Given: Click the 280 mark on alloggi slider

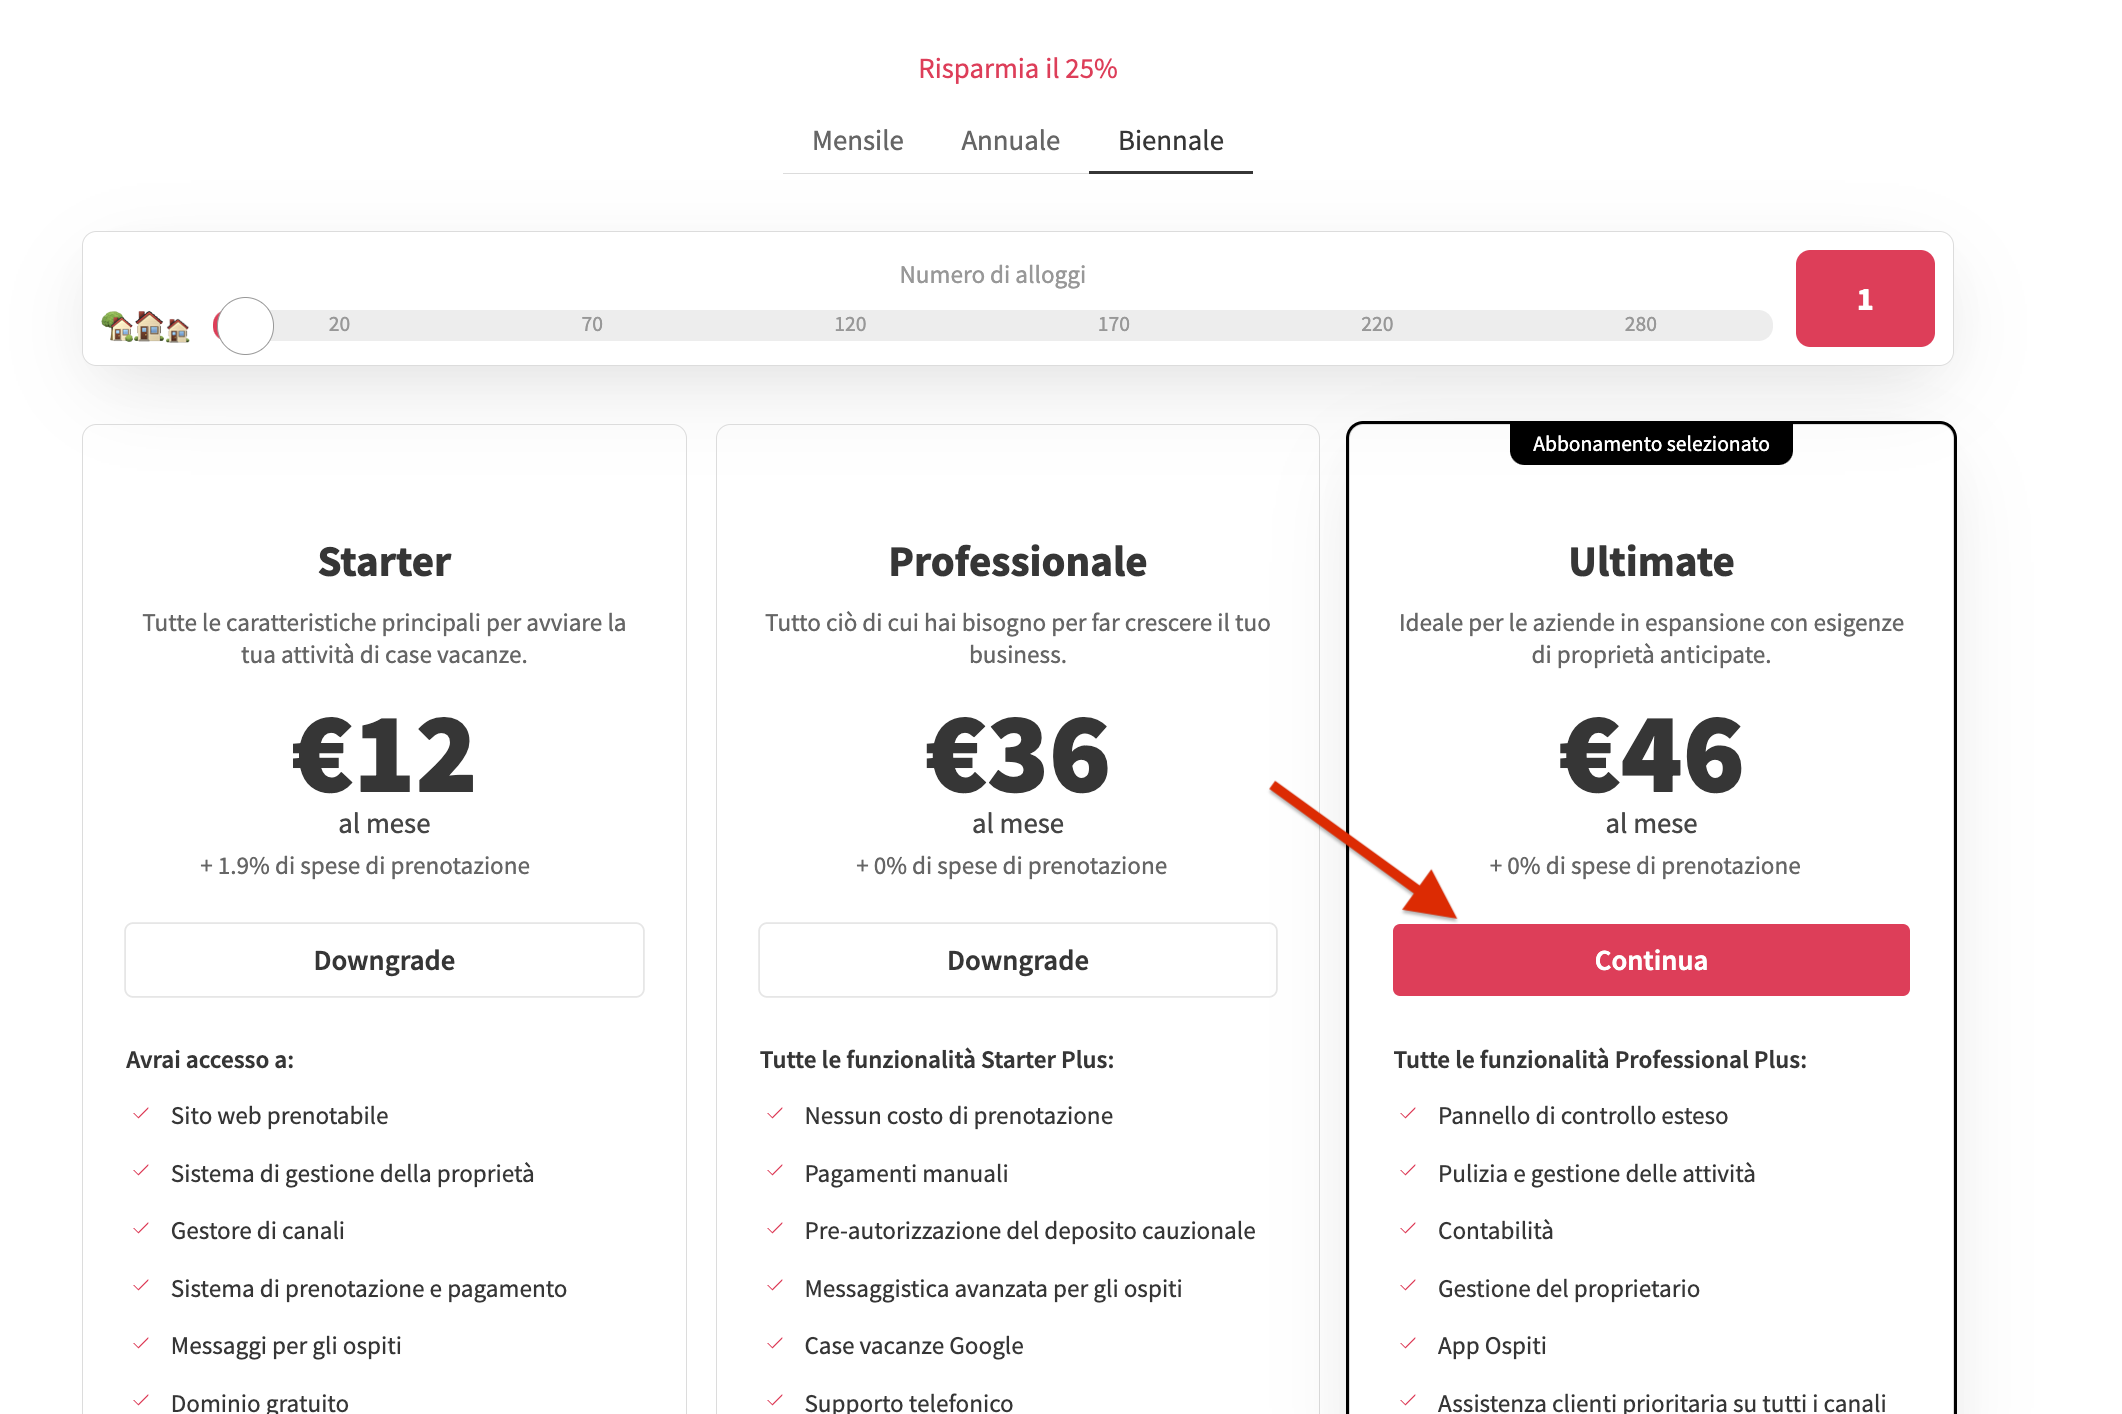Looking at the screenshot, I should (x=1640, y=324).
